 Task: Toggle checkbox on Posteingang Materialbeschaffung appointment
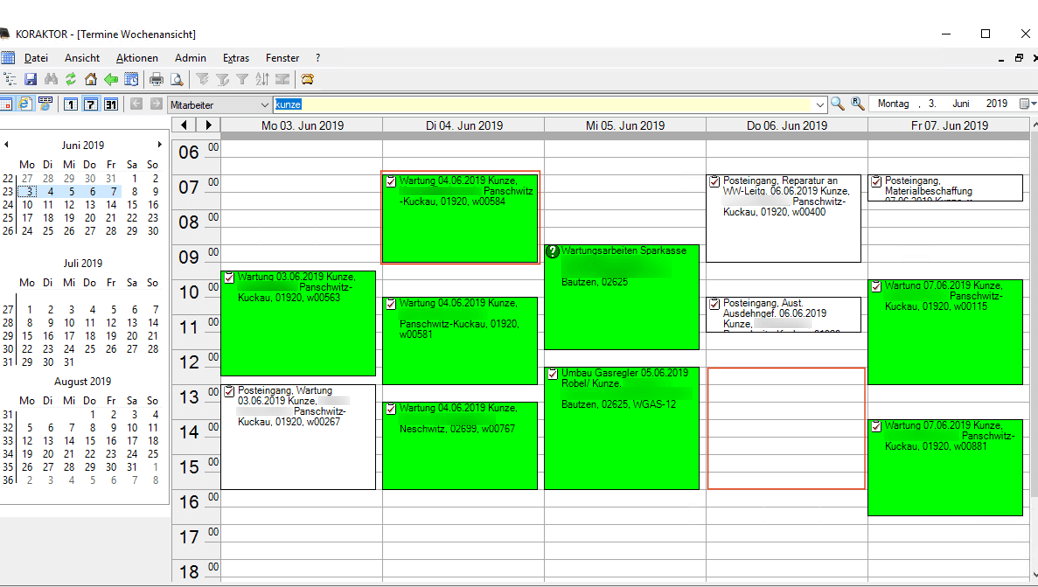coord(877,181)
